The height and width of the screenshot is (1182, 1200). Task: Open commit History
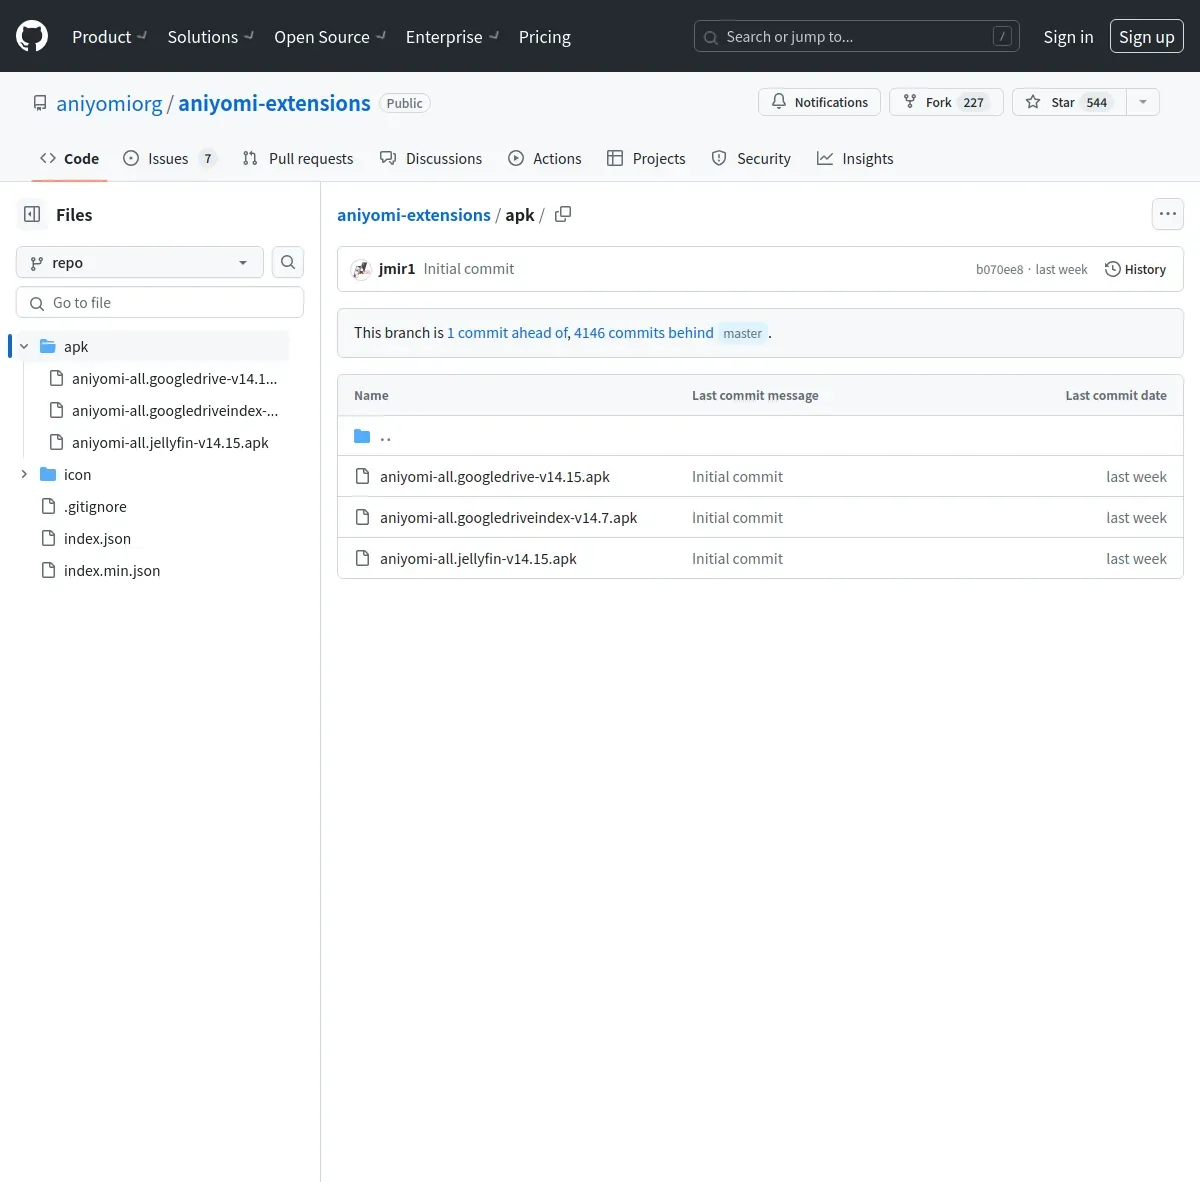point(1135,269)
